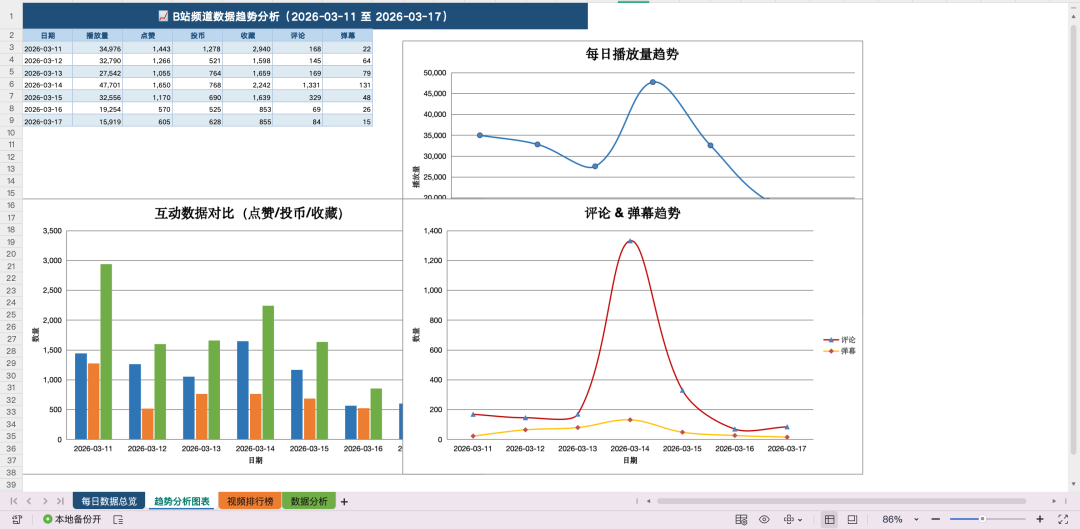
Task: Select the cell with value 2,940
Action: (247, 49)
